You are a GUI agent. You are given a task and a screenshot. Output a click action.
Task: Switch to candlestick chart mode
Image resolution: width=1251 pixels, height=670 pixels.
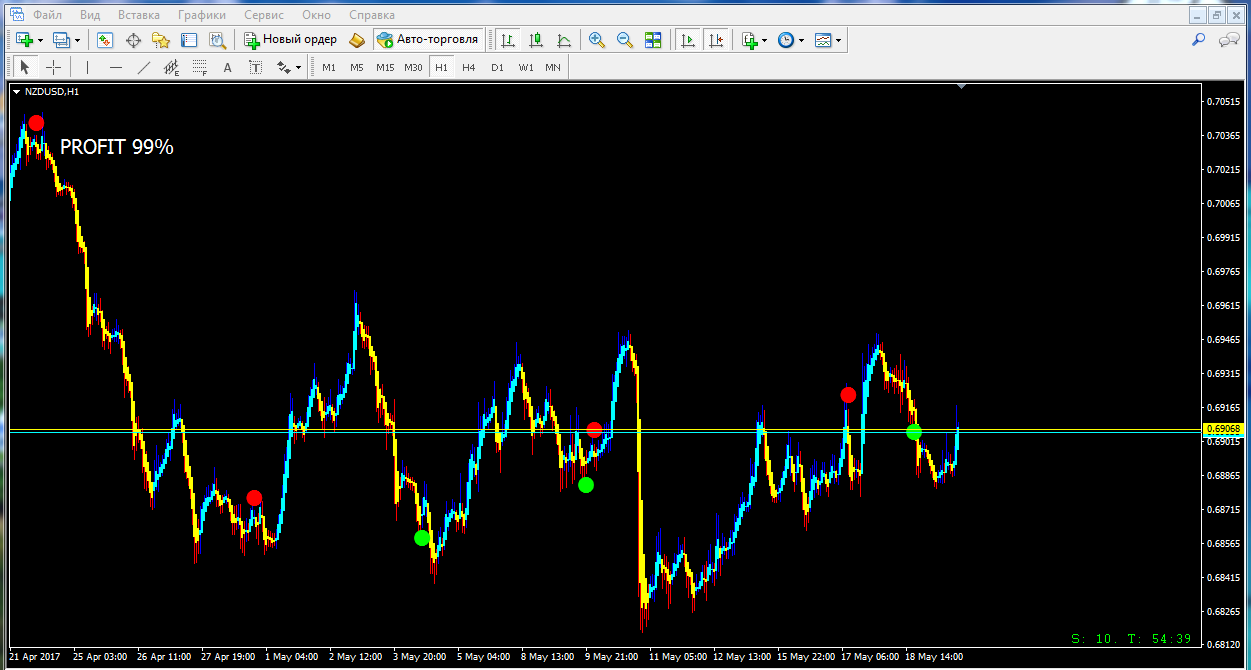coord(536,40)
